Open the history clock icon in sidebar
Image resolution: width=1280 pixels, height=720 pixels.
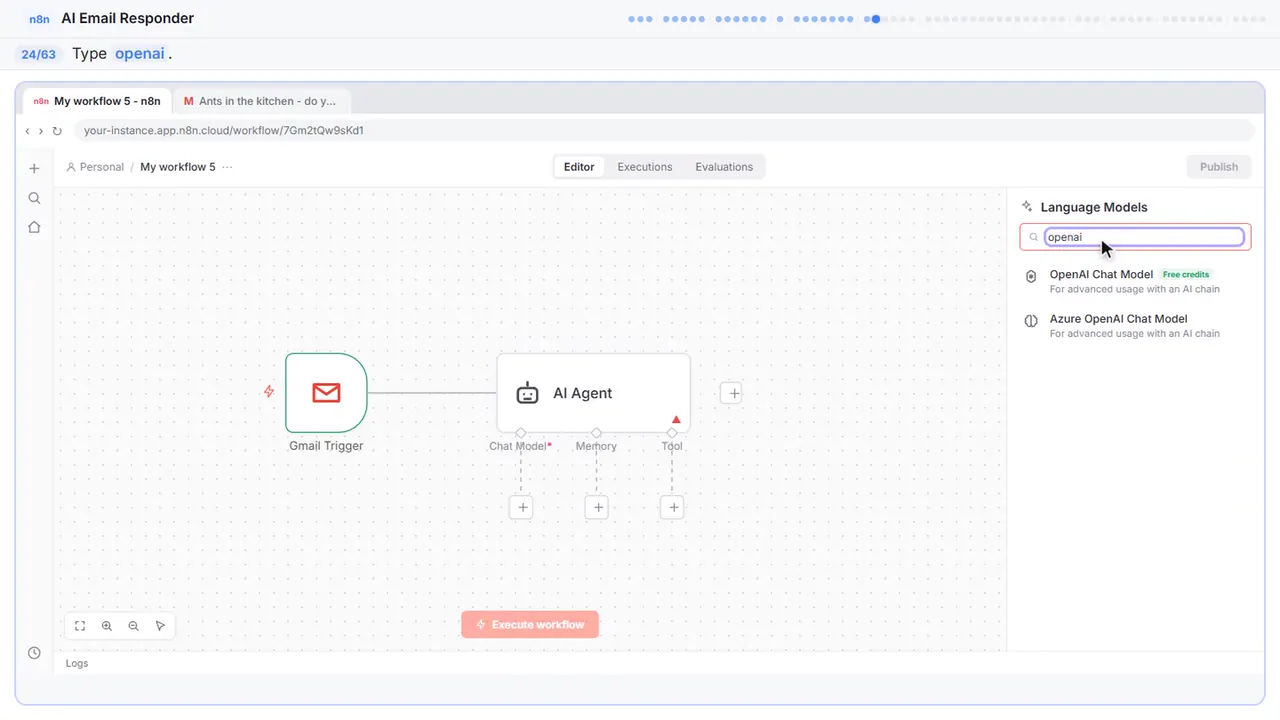click(34, 653)
